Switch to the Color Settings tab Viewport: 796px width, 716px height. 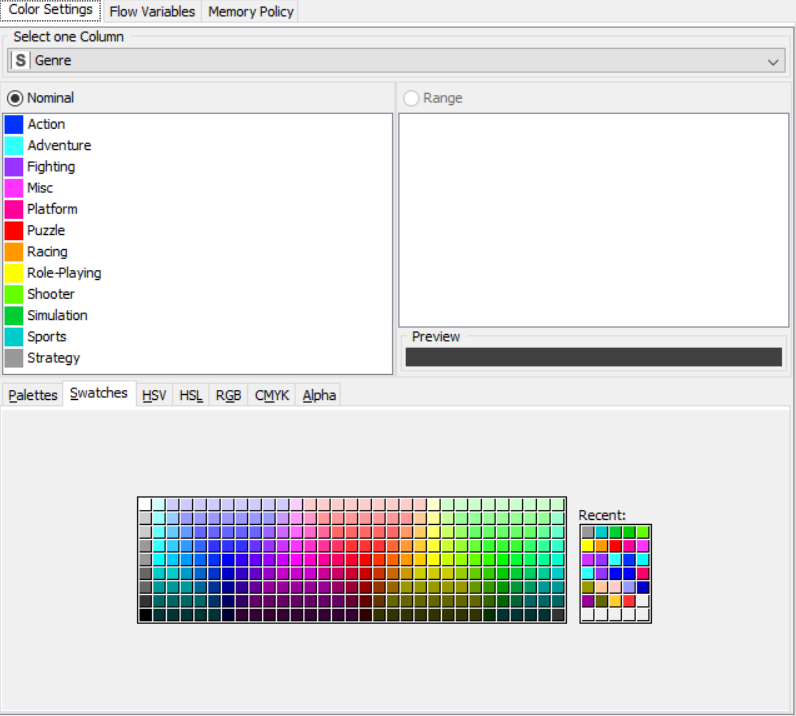coord(50,10)
